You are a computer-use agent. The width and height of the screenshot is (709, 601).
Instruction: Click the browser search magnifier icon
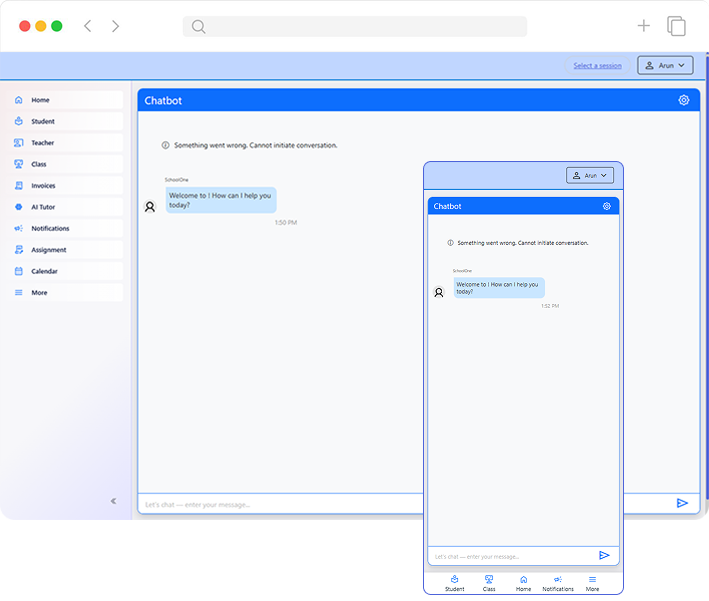click(198, 27)
